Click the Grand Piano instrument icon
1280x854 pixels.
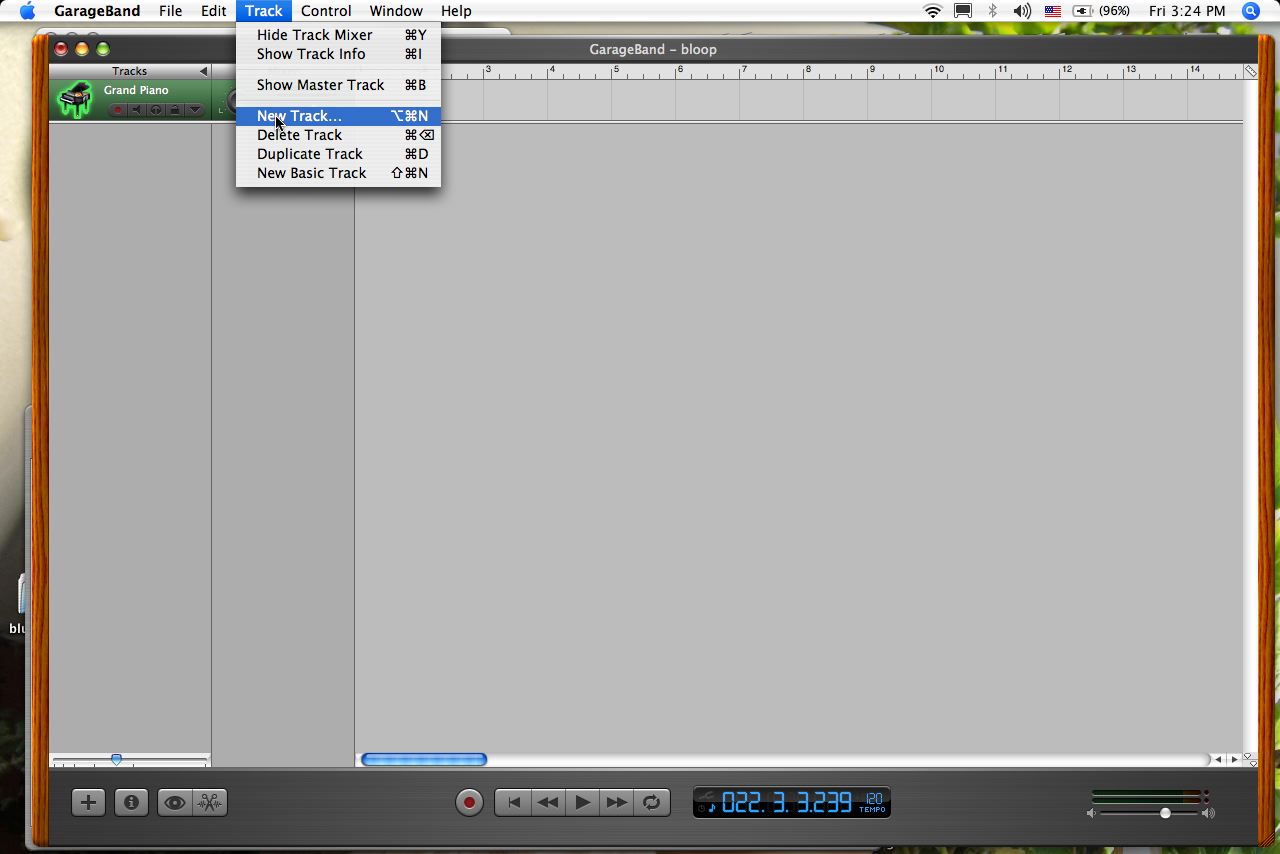[x=75, y=99]
